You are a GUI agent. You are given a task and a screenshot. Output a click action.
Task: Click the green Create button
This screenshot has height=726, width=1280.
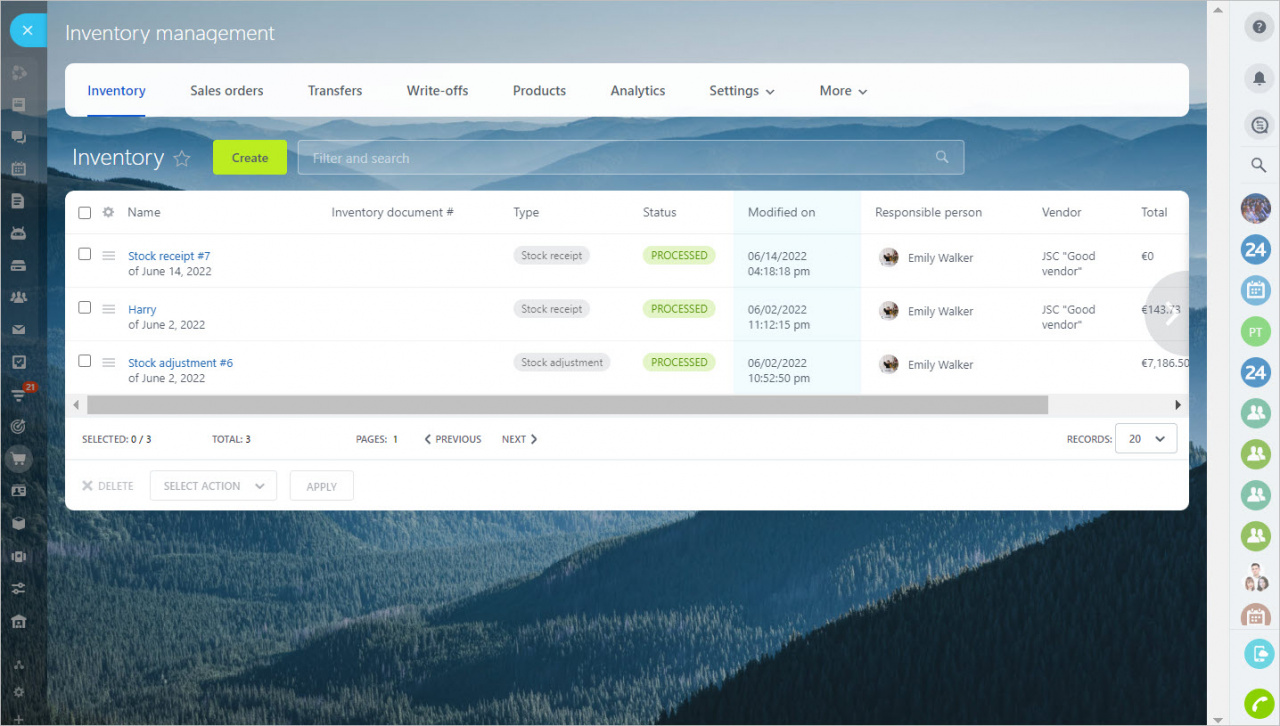pos(250,157)
